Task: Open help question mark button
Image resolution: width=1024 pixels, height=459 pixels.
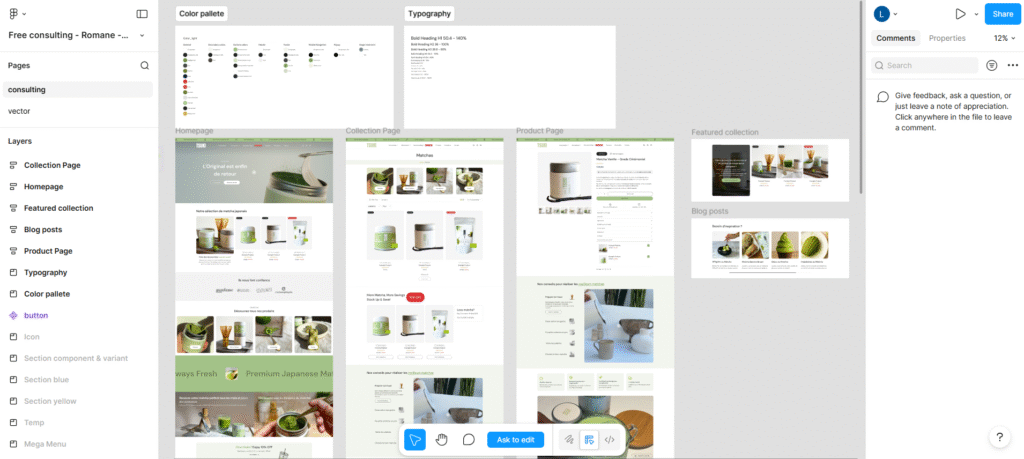Action: (x=1000, y=438)
